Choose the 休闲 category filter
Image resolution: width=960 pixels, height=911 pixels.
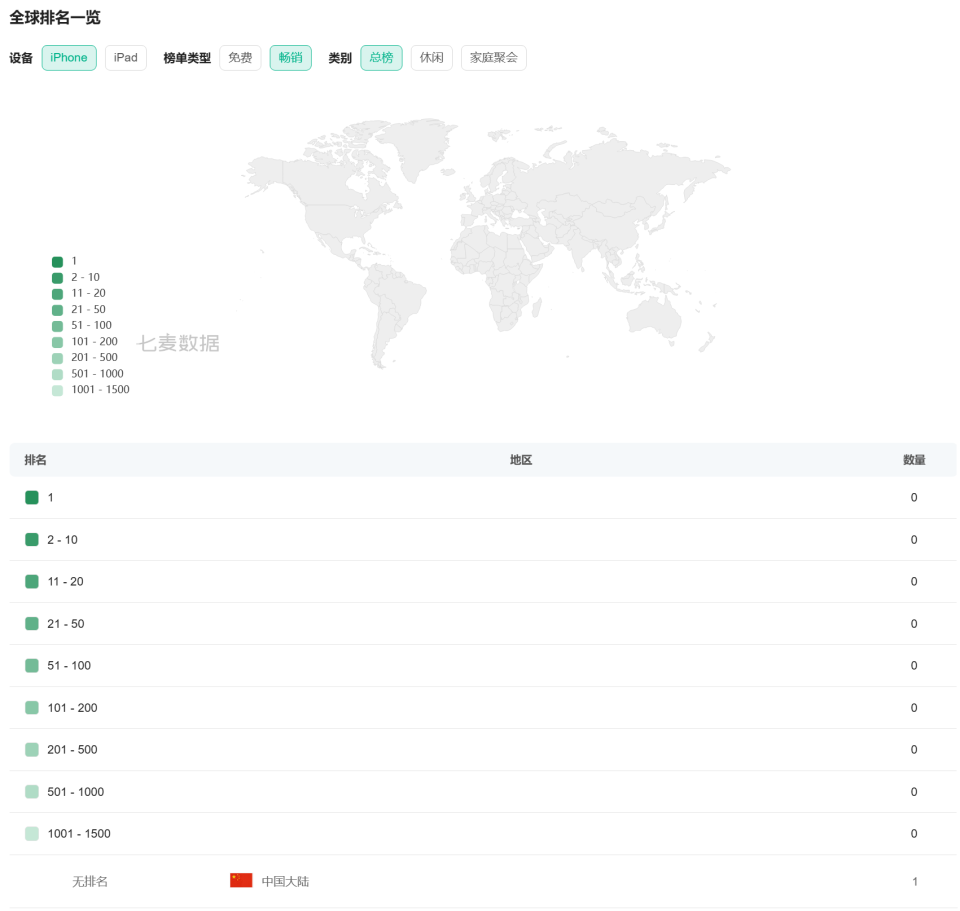(431, 58)
